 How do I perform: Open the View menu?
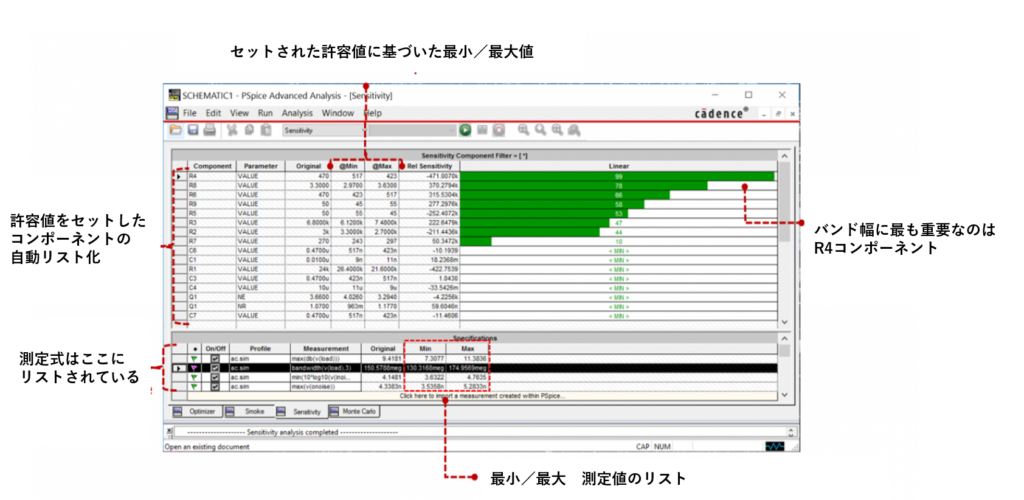[240, 113]
